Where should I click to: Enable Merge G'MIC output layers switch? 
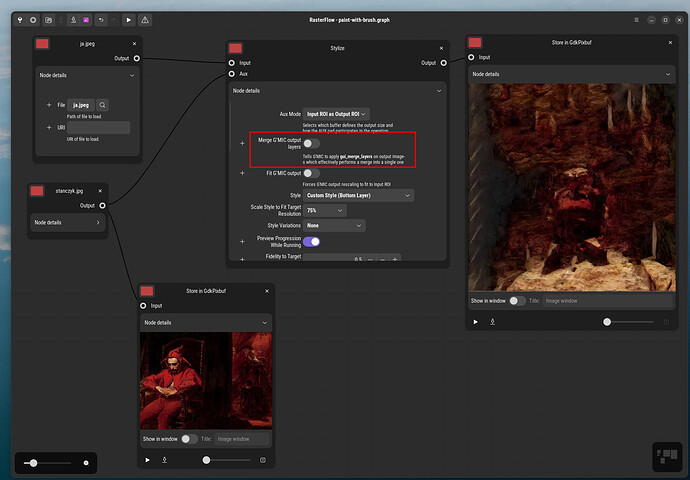point(312,144)
